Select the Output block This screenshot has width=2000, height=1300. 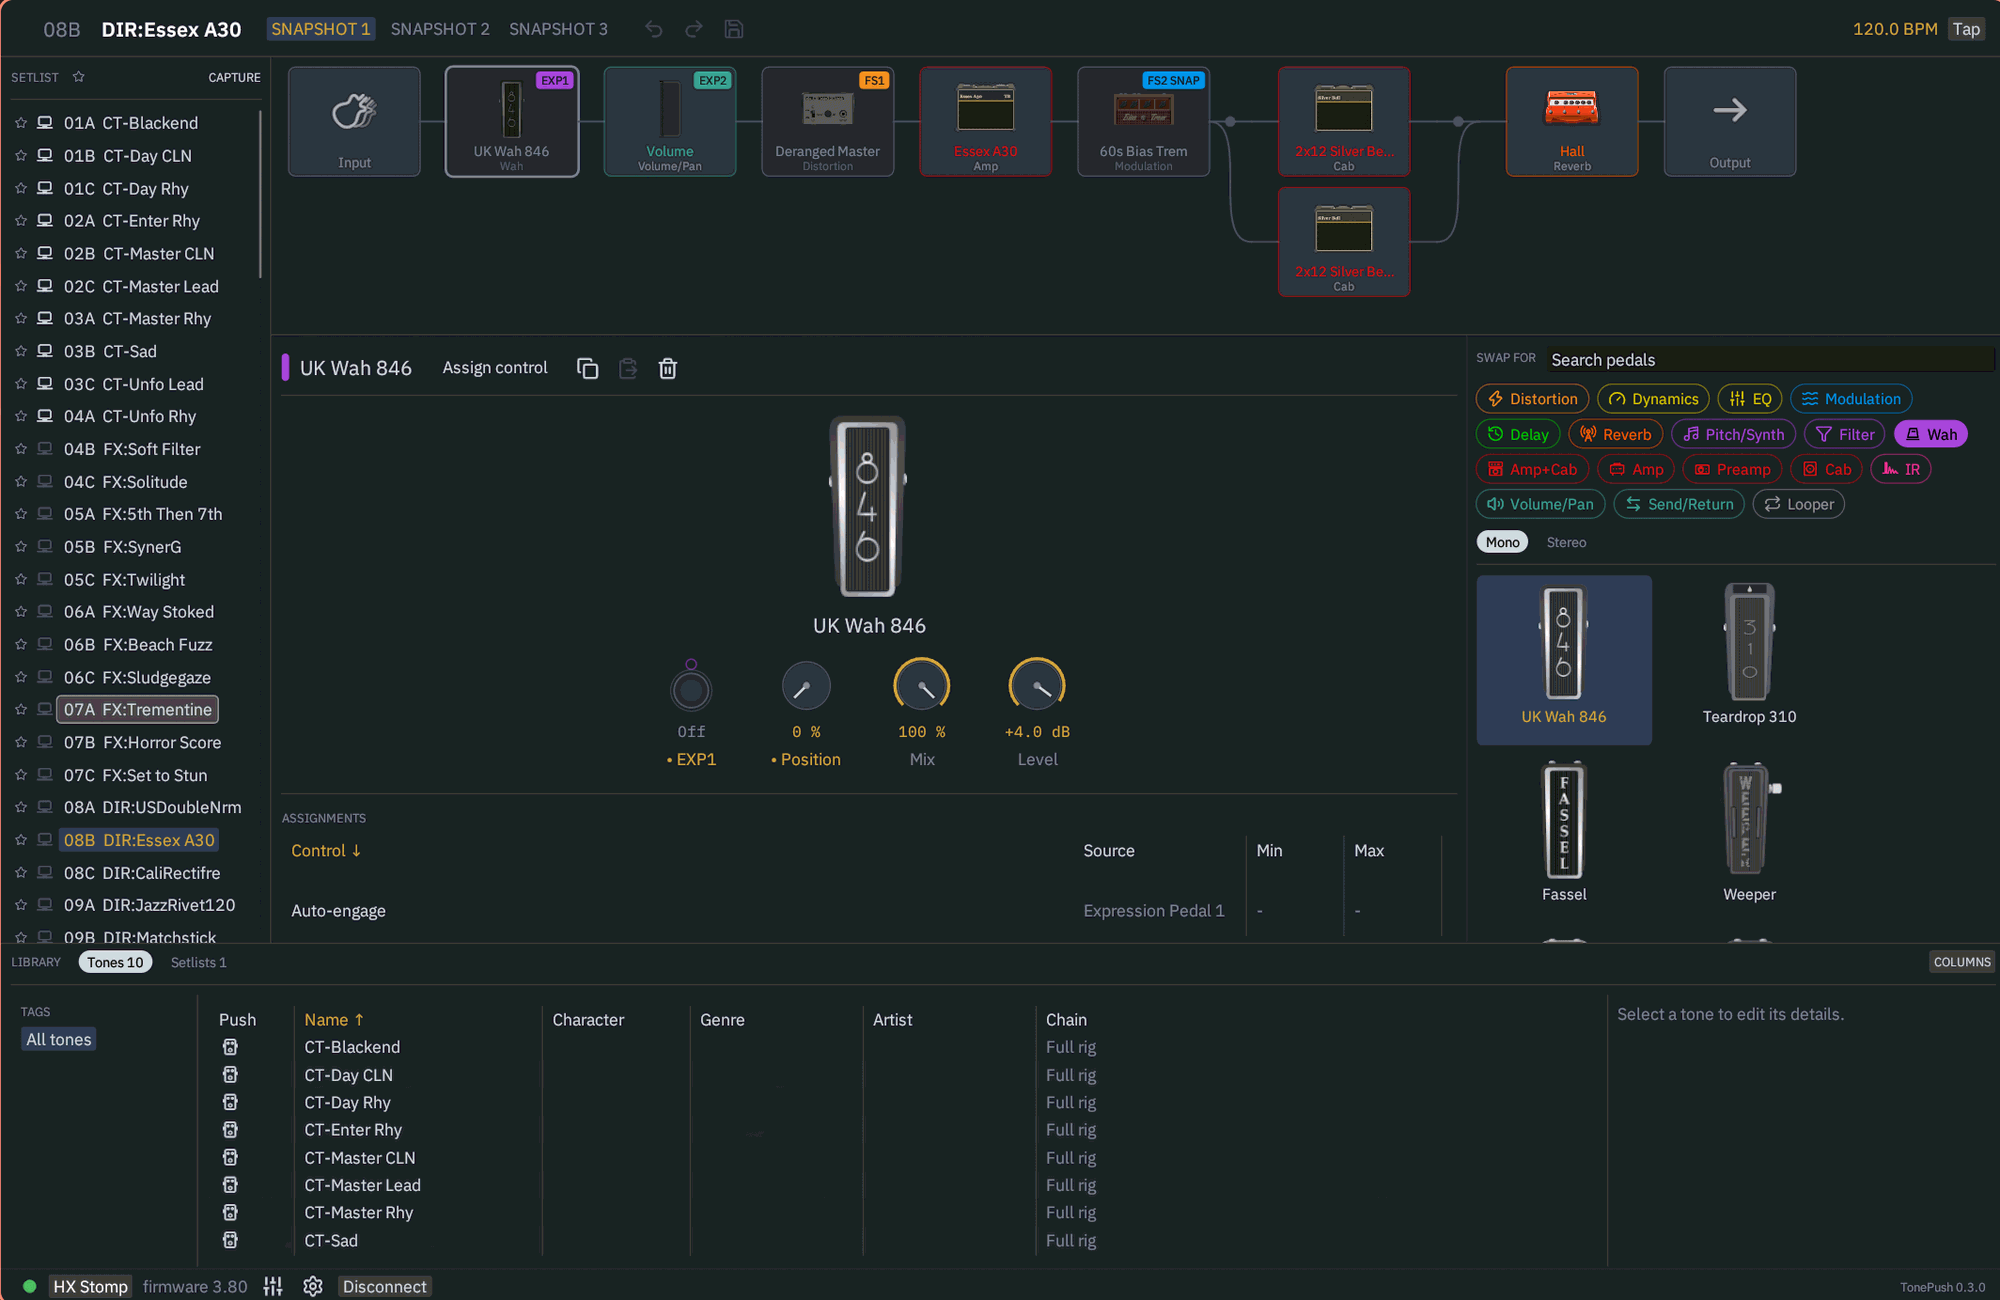point(1730,122)
